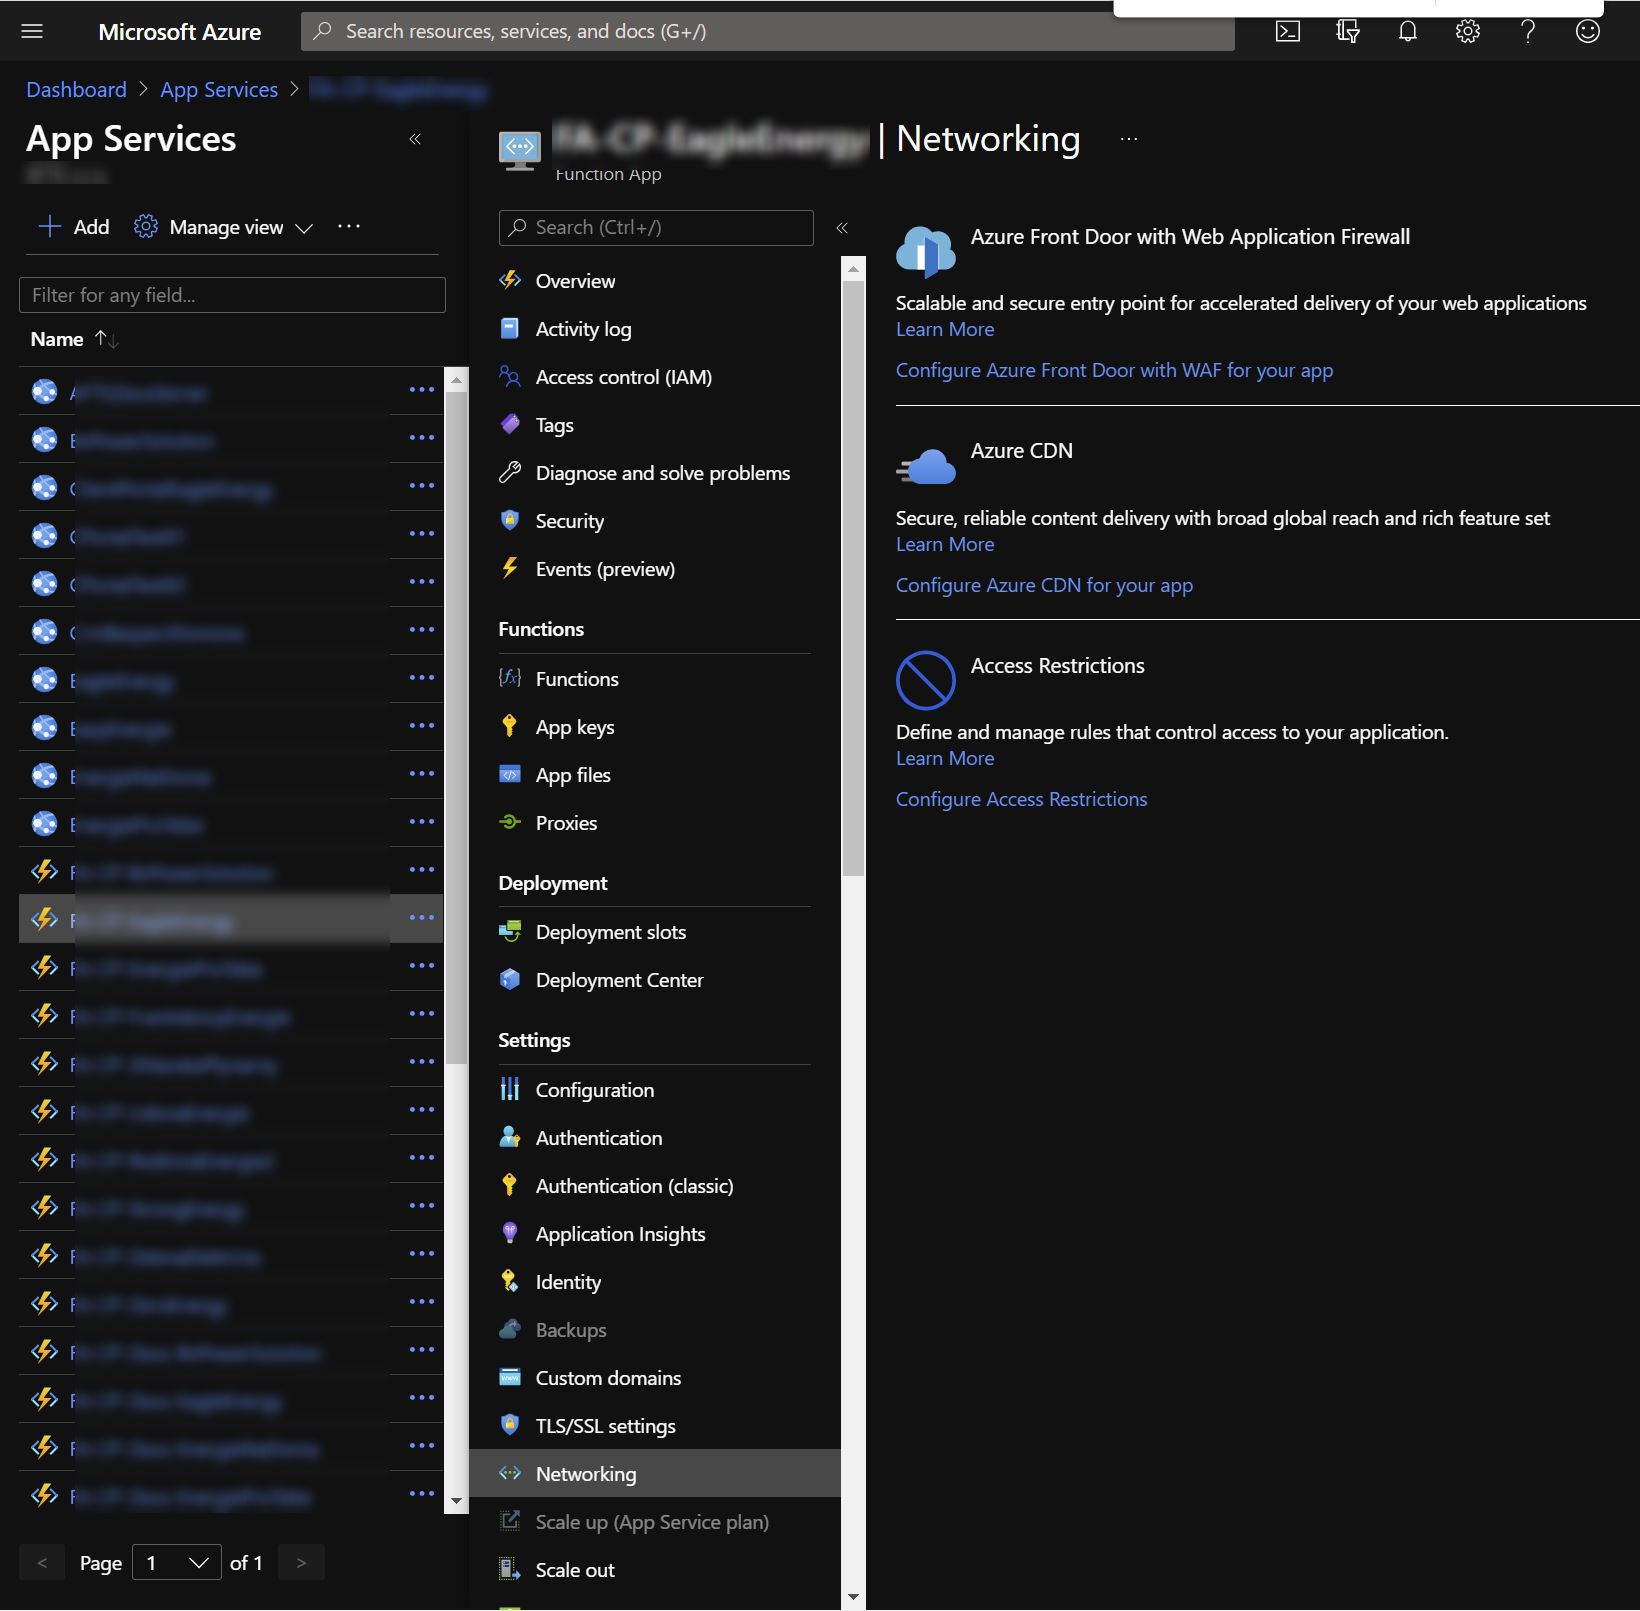Open ellipsis menu next to Networking title

click(x=1129, y=139)
